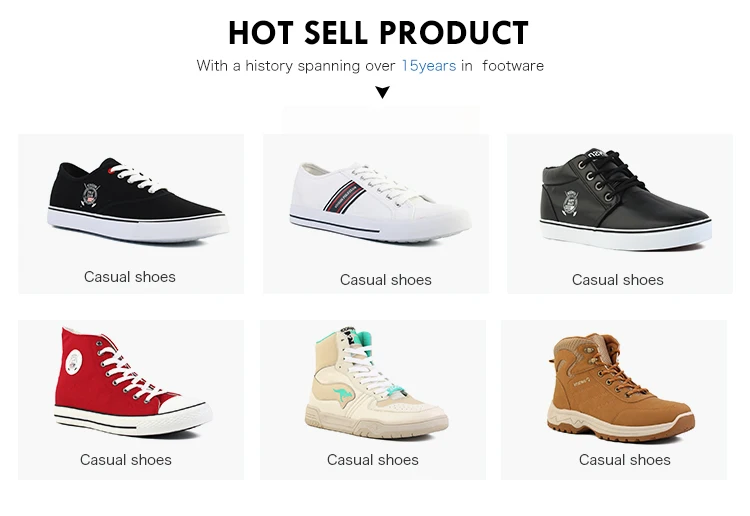The image size is (750, 516).
Task: Open the tan hiking boot image
Action: [621, 387]
